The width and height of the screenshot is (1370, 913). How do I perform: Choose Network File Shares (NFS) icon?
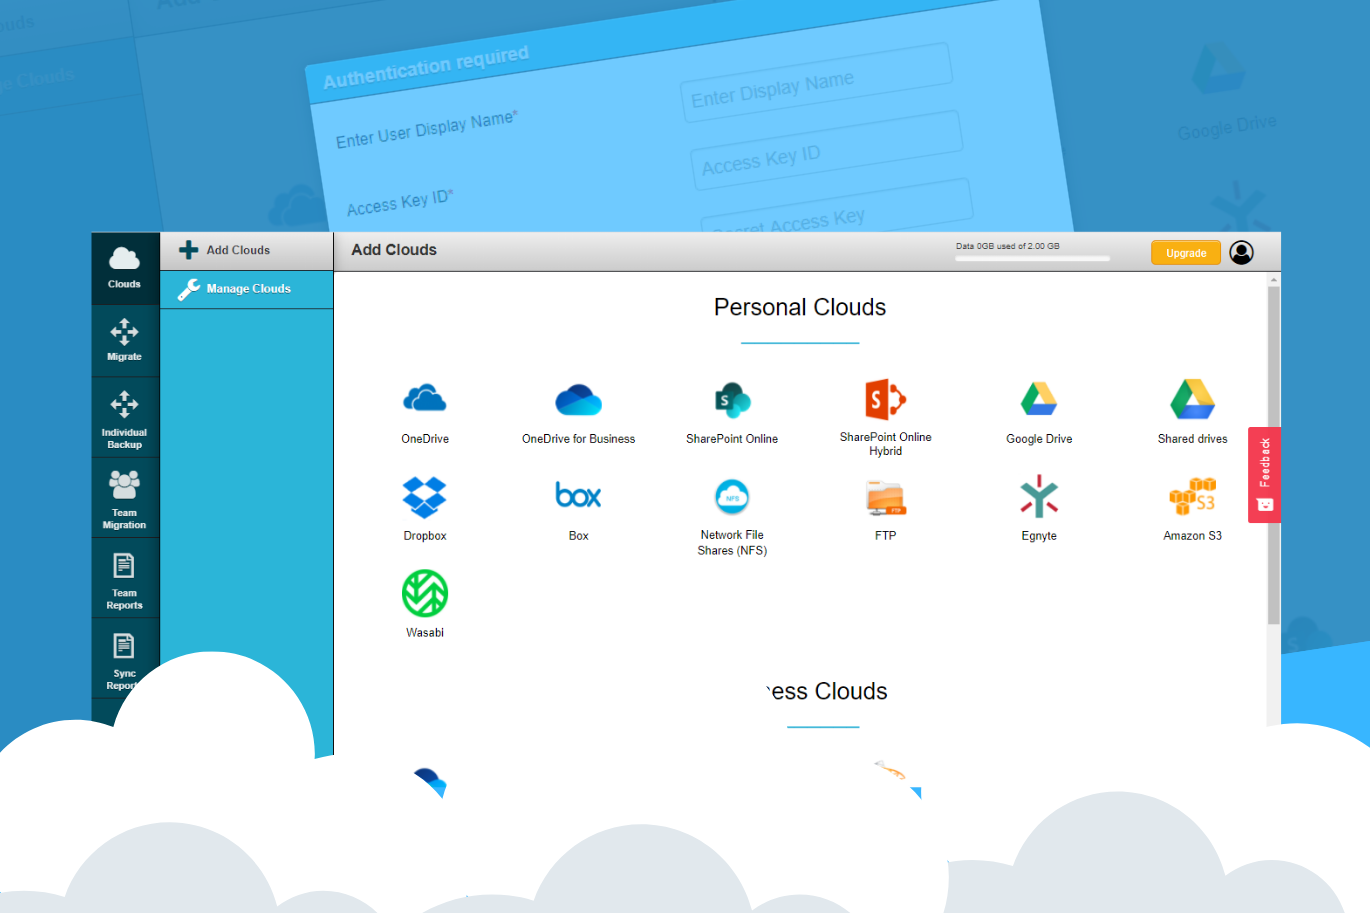(732, 497)
